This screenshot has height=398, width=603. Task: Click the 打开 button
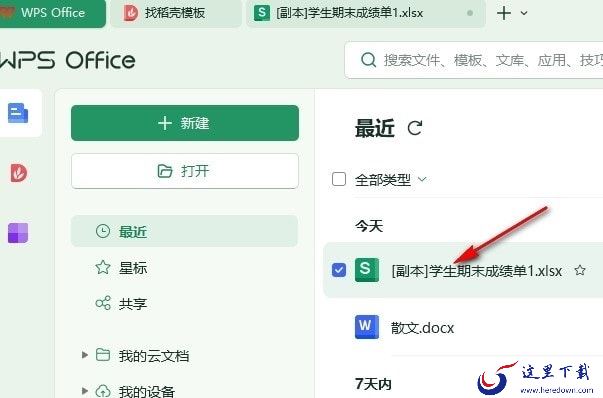[x=185, y=171]
